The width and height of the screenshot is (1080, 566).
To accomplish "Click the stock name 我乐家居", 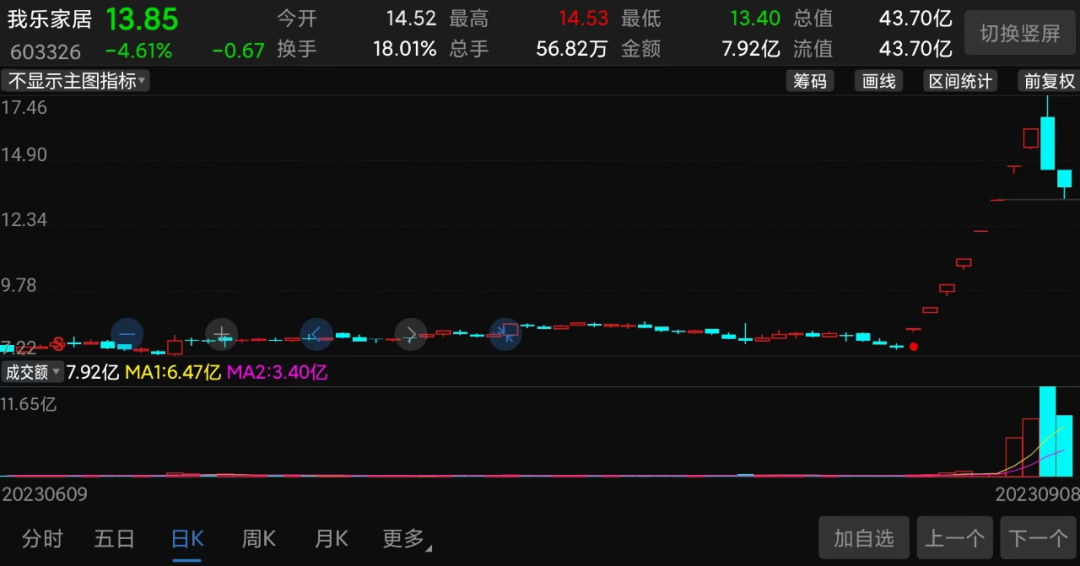I will coord(50,19).
